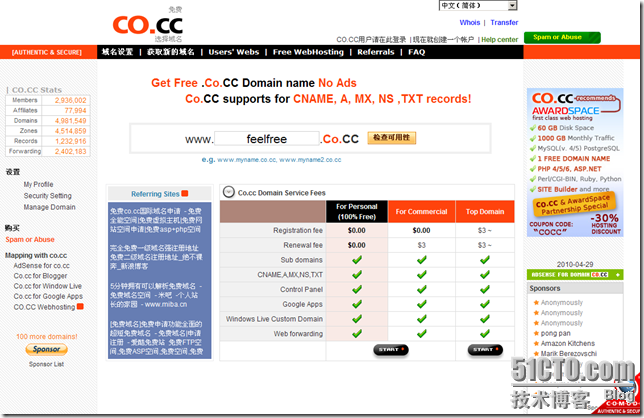The height and width of the screenshot is (418, 644).
Task: Click Members count 2,936,002
Action: (x=71, y=100)
